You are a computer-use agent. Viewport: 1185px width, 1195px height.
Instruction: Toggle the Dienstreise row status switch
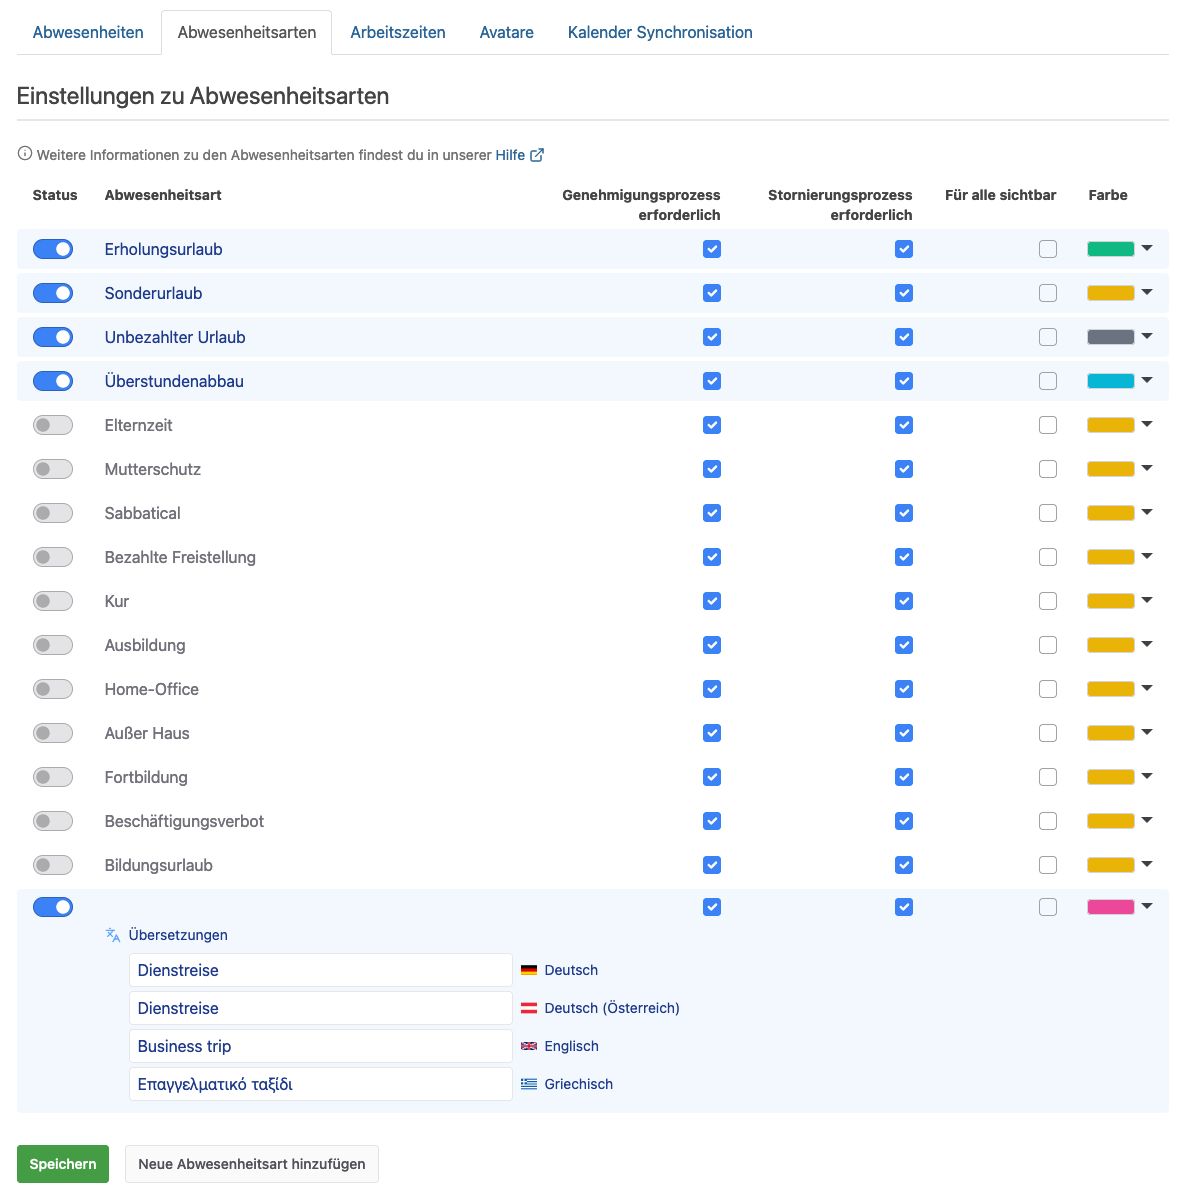pos(53,907)
